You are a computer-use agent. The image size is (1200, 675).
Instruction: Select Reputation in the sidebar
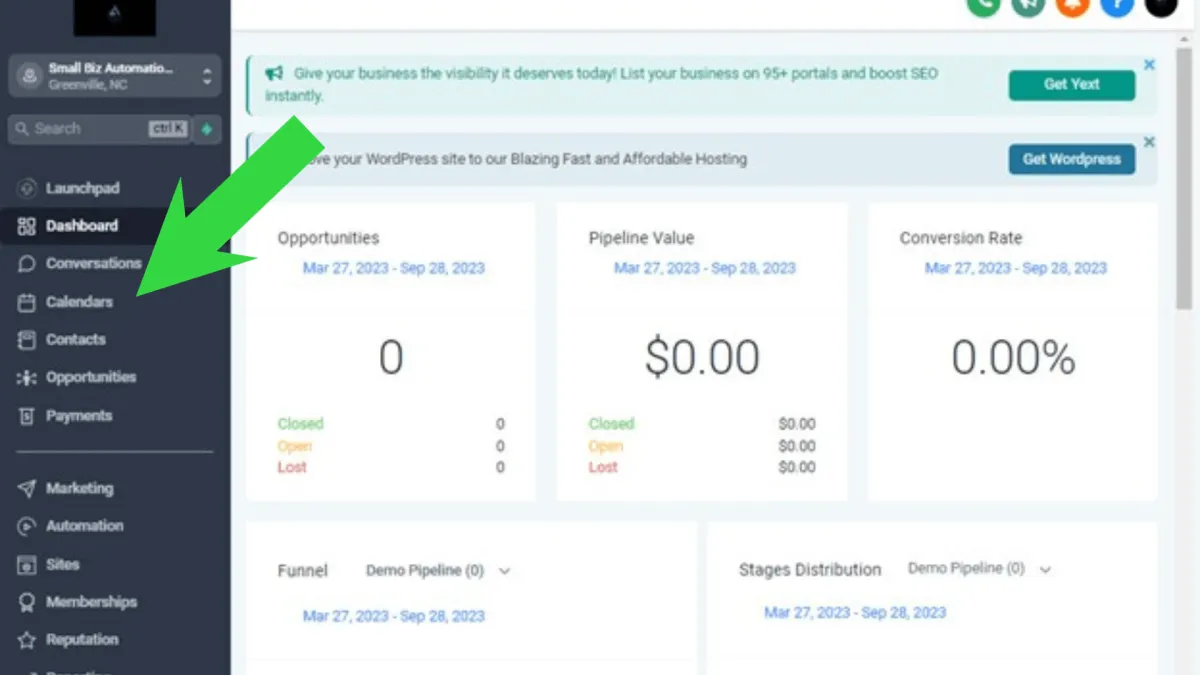68,640
